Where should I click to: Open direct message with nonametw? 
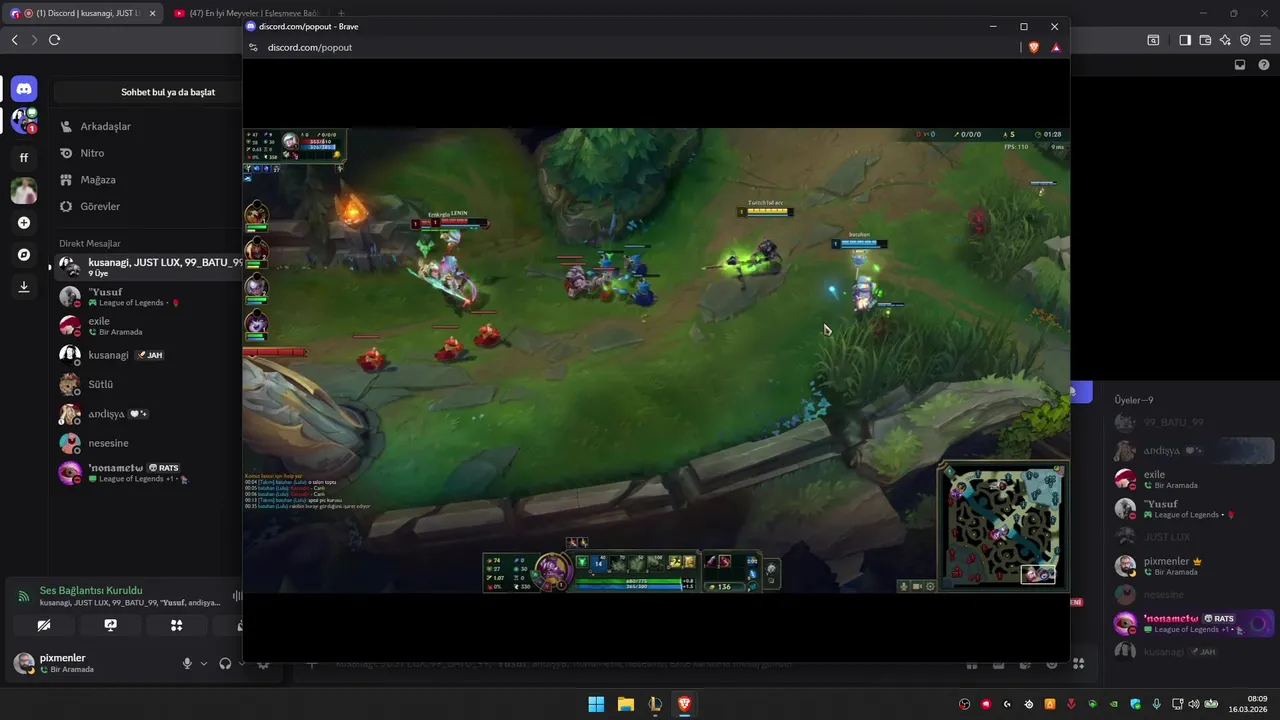(148, 473)
